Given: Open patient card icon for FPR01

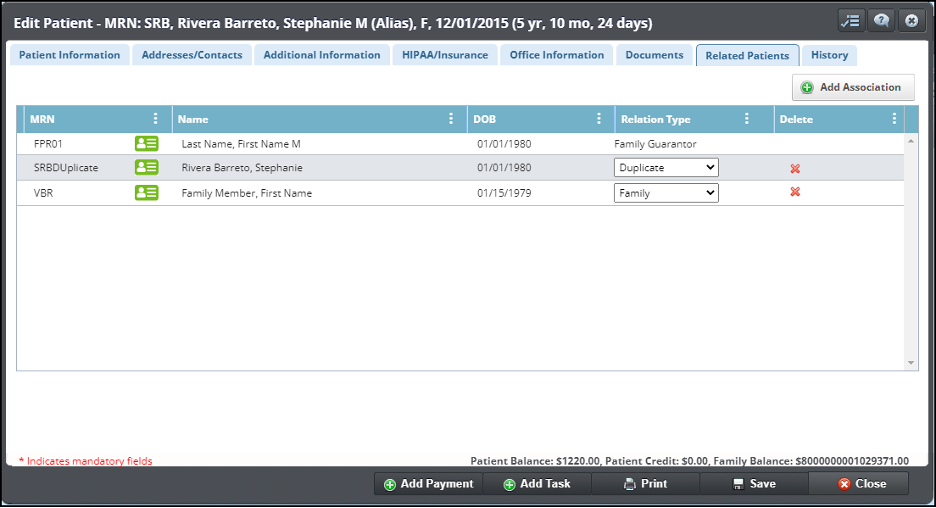Looking at the screenshot, I should pyautogui.click(x=146, y=144).
